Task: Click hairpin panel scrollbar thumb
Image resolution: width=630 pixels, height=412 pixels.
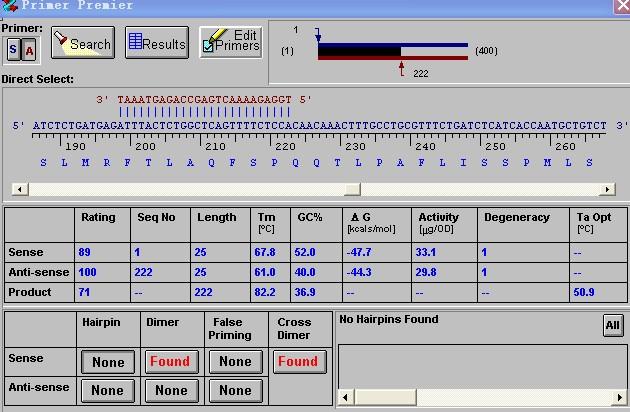Action: (385, 398)
